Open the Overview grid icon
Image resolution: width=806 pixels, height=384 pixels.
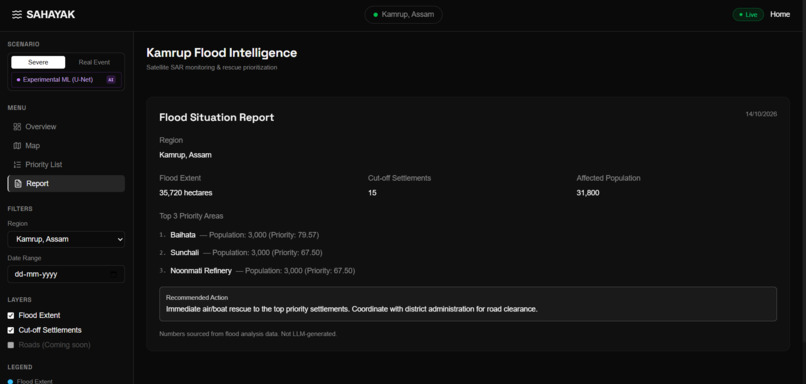pos(17,126)
